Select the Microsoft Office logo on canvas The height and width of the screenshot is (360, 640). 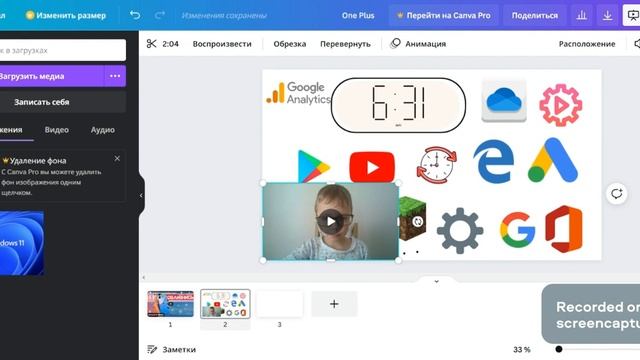coord(564,229)
